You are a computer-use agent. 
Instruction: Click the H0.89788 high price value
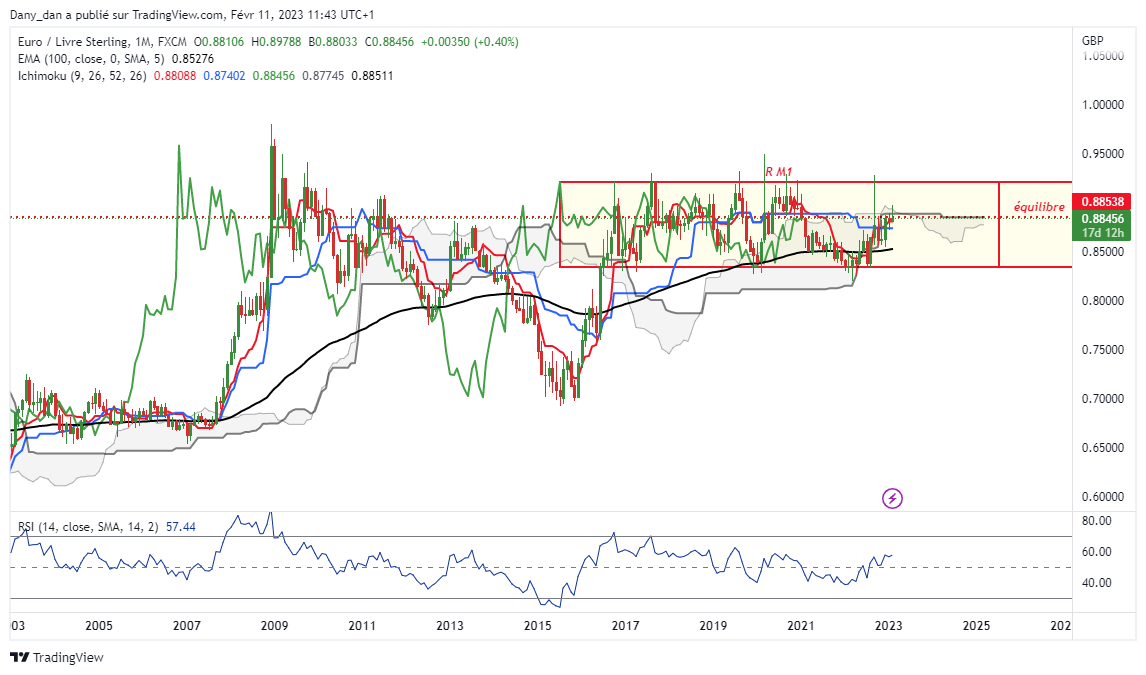coord(276,42)
